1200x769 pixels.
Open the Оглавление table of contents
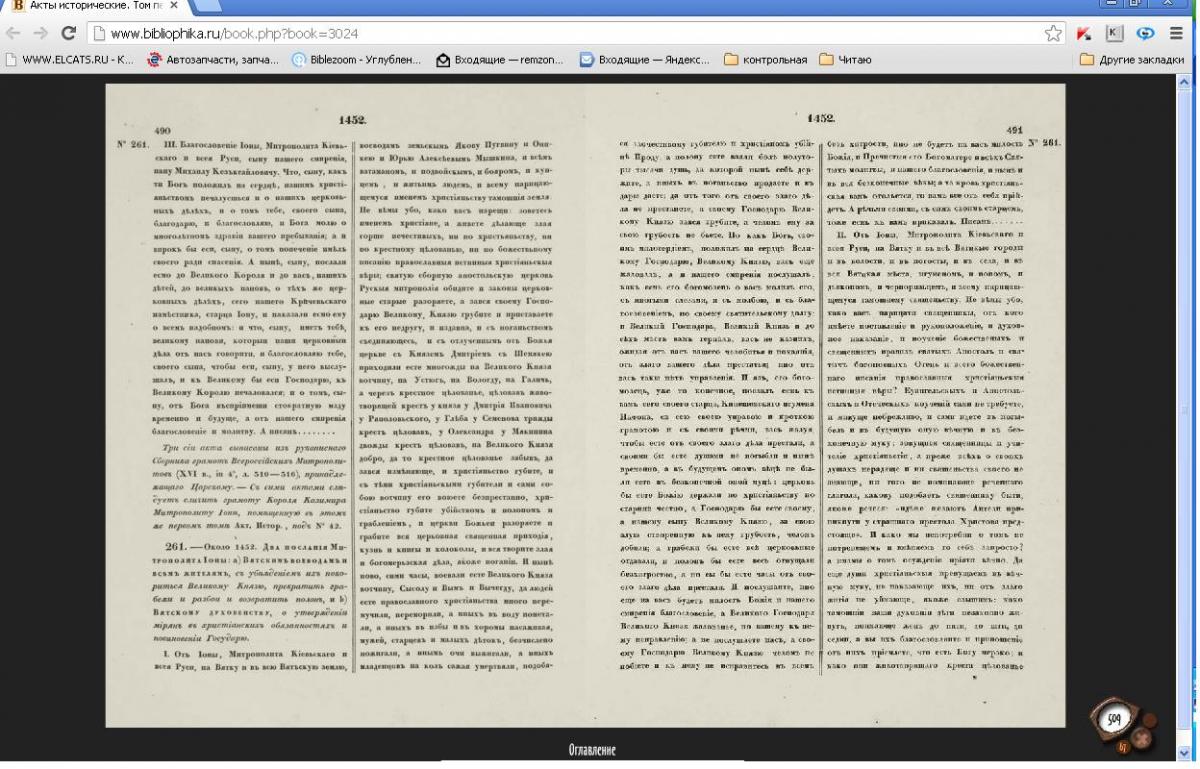(x=590, y=749)
